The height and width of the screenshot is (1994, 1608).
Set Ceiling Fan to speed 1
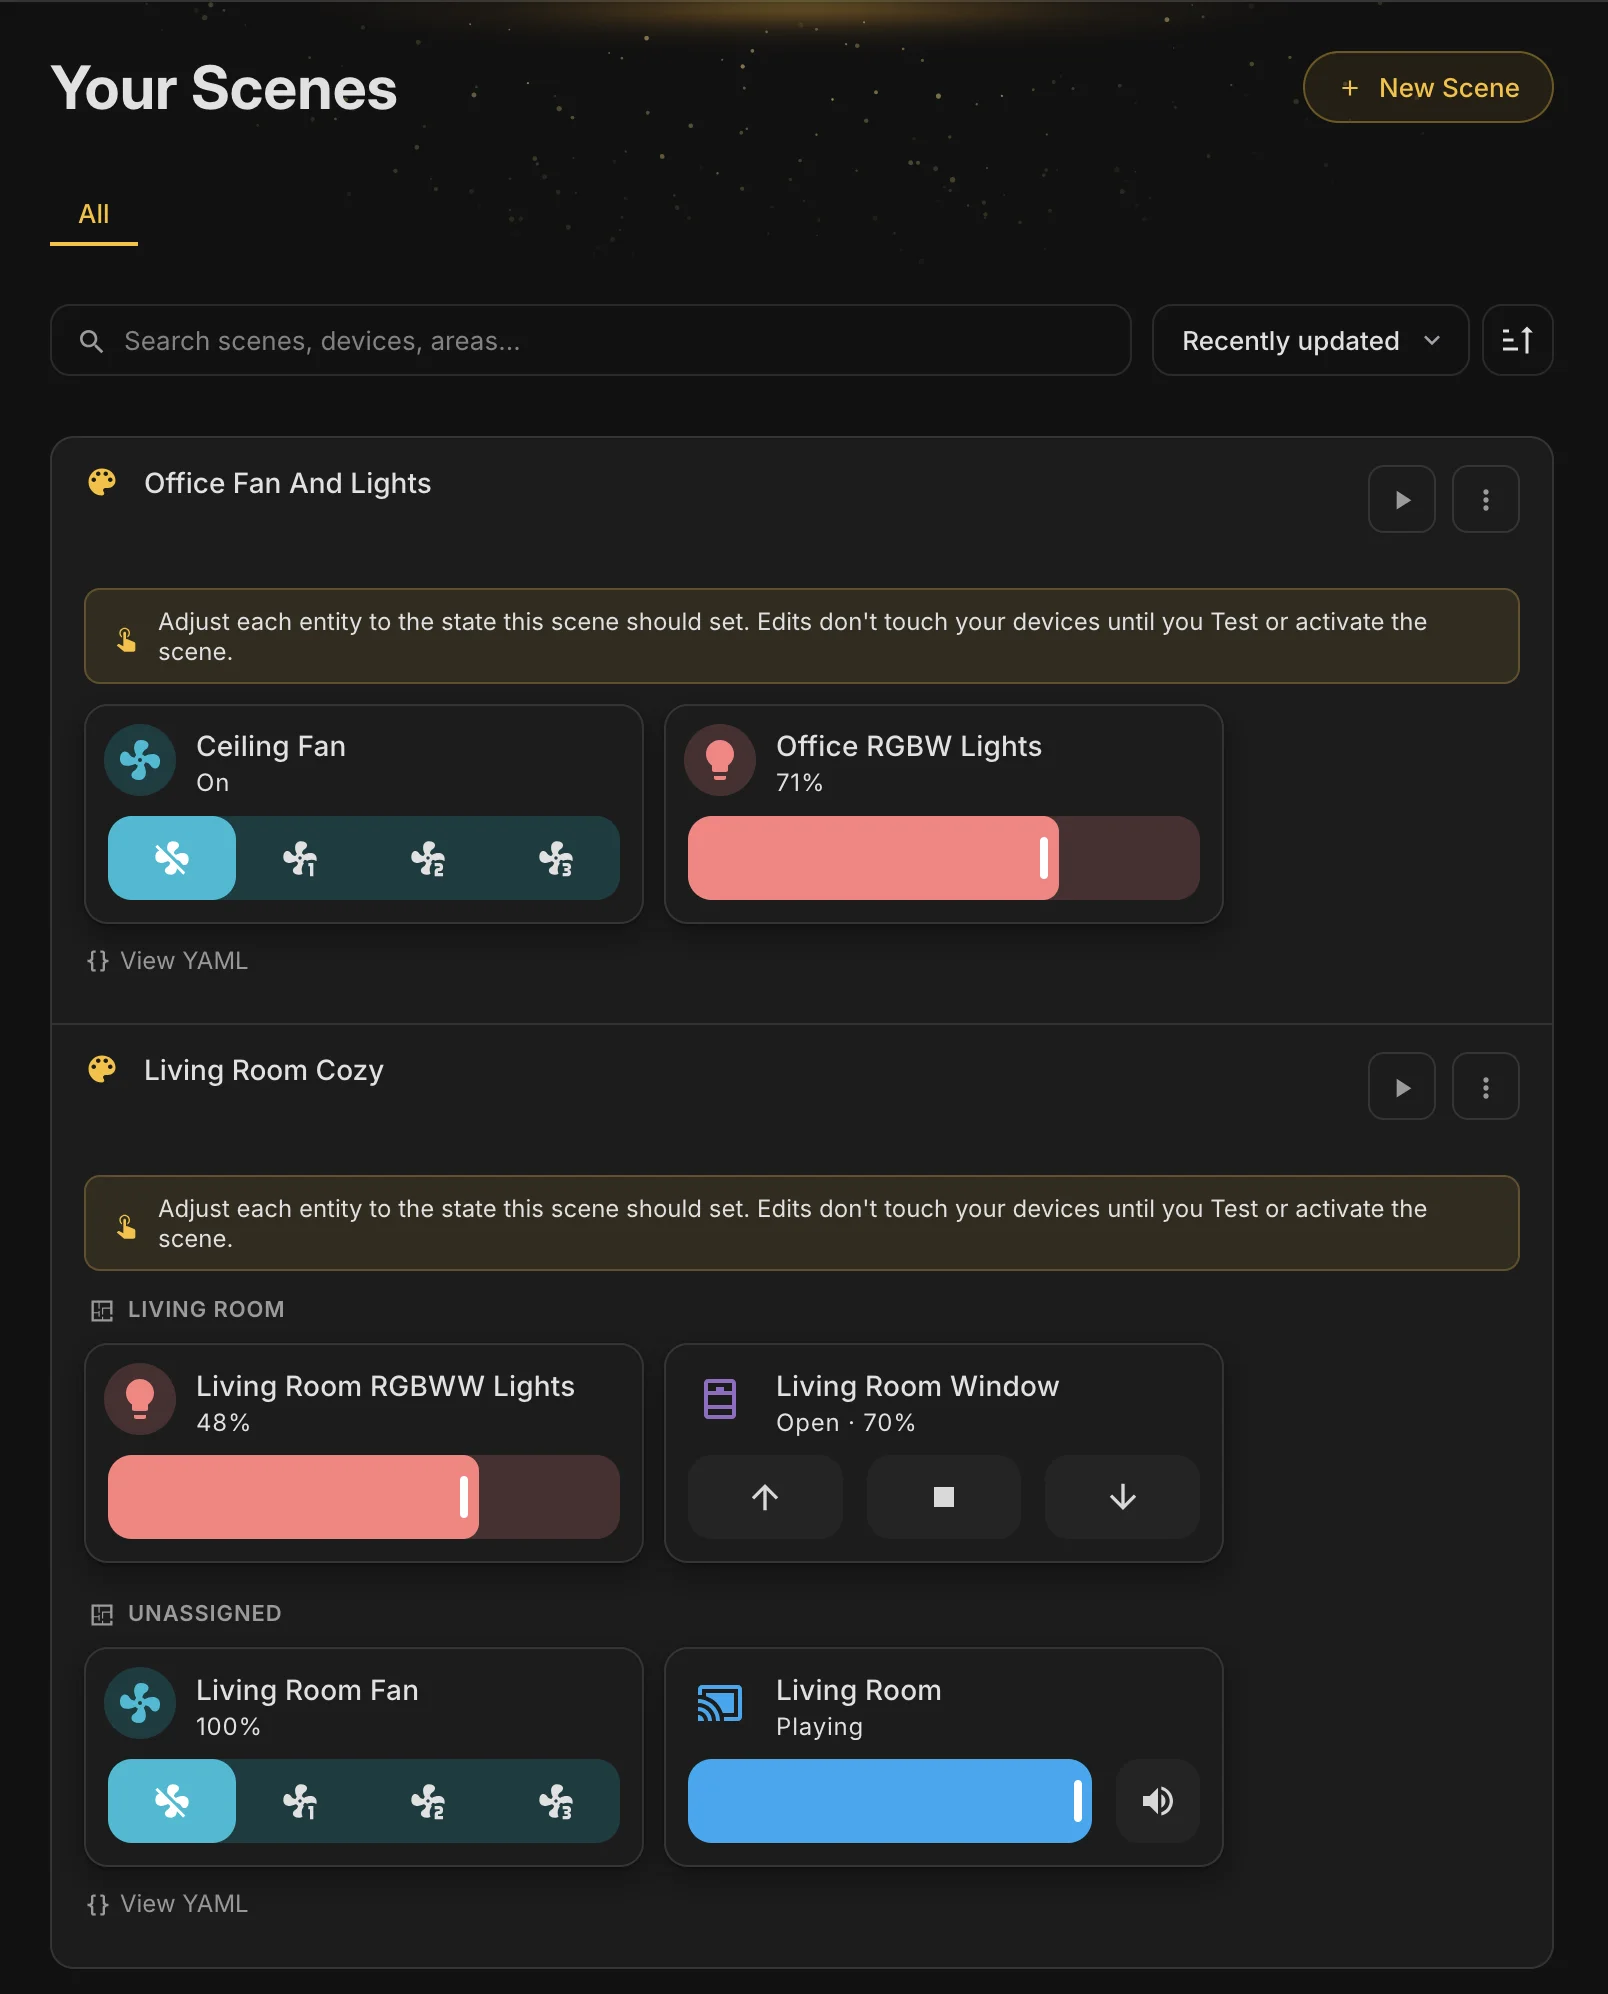300,858
